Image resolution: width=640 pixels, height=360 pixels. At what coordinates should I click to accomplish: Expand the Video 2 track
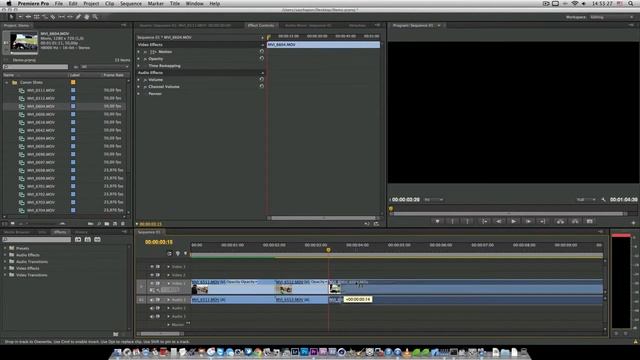(x=169, y=275)
